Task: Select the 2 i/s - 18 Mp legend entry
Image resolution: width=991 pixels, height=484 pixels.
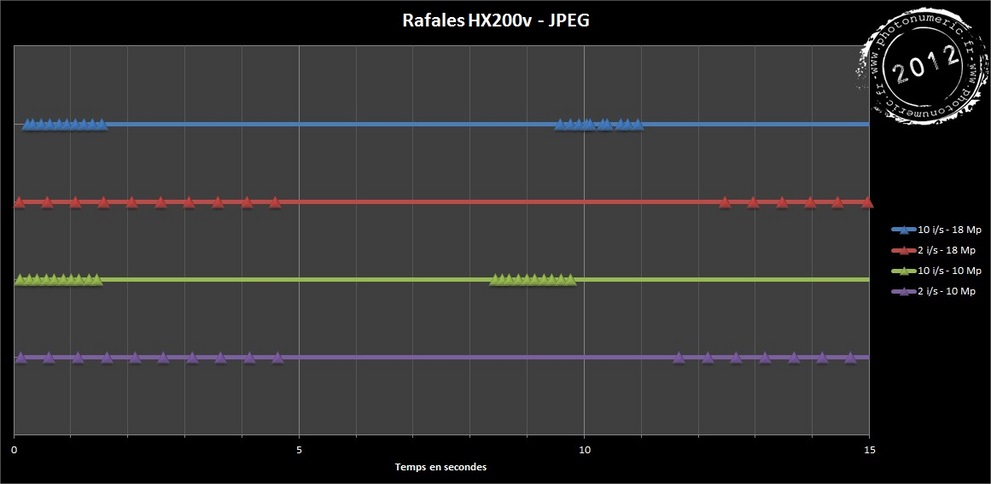Action: pos(933,250)
